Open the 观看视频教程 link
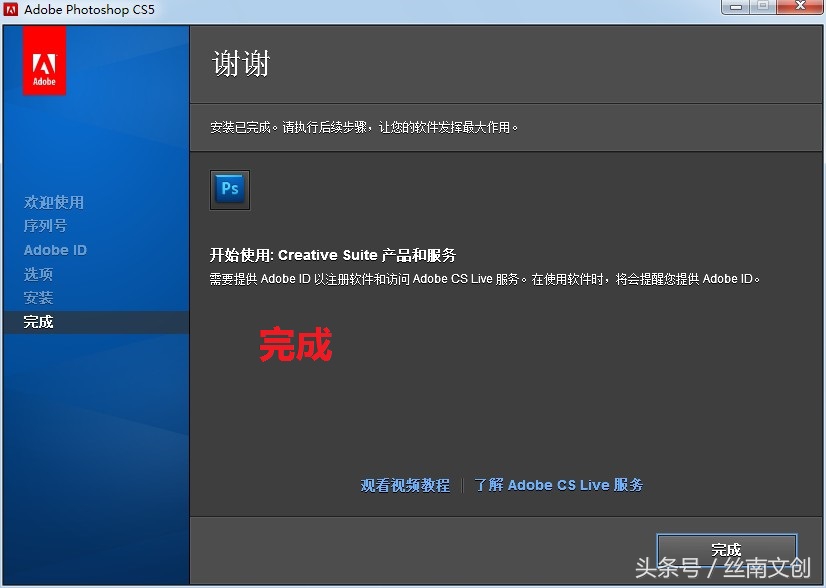826x588 pixels. click(404, 484)
